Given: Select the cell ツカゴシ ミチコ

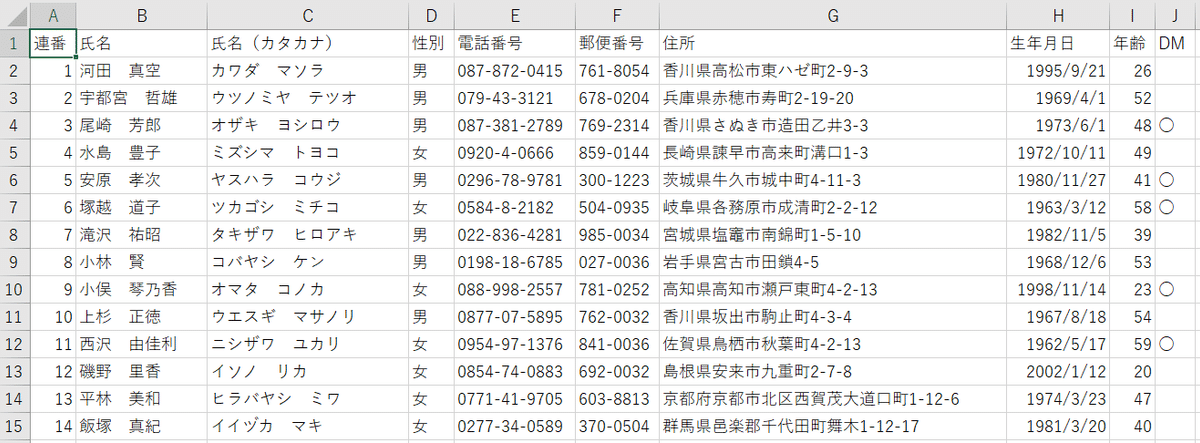Looking at the screenshot, I should point(308,207).
